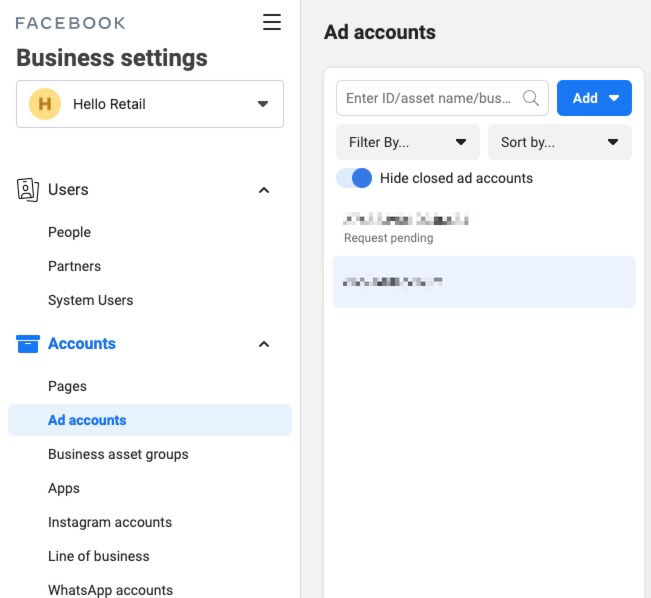Click the Facebook logo text
Image resolution: width=651 pixels, height=598 pixels.
pos(70,22)
